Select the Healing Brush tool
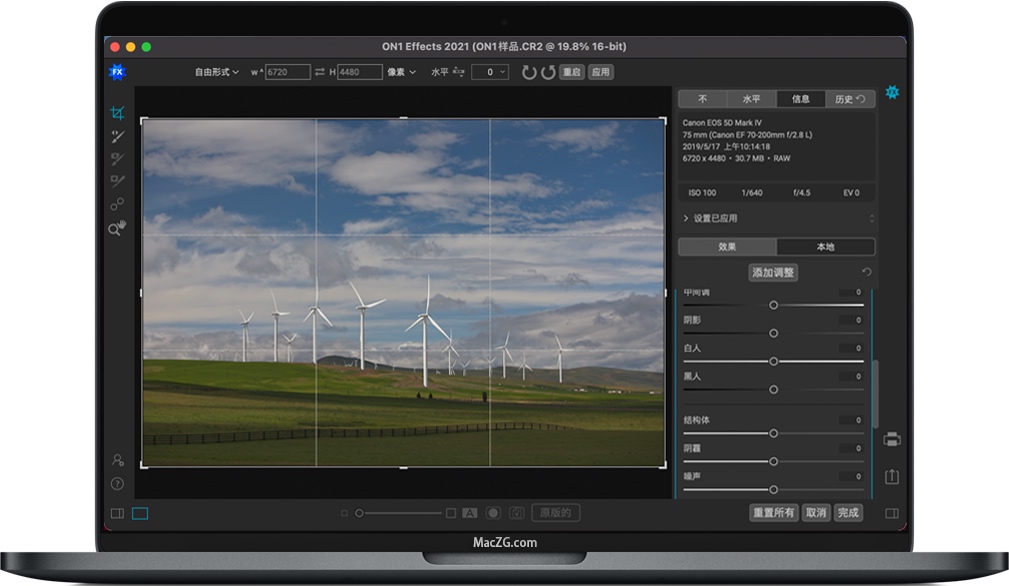This screenshot has width=1009, height=586. coord(117,136)
